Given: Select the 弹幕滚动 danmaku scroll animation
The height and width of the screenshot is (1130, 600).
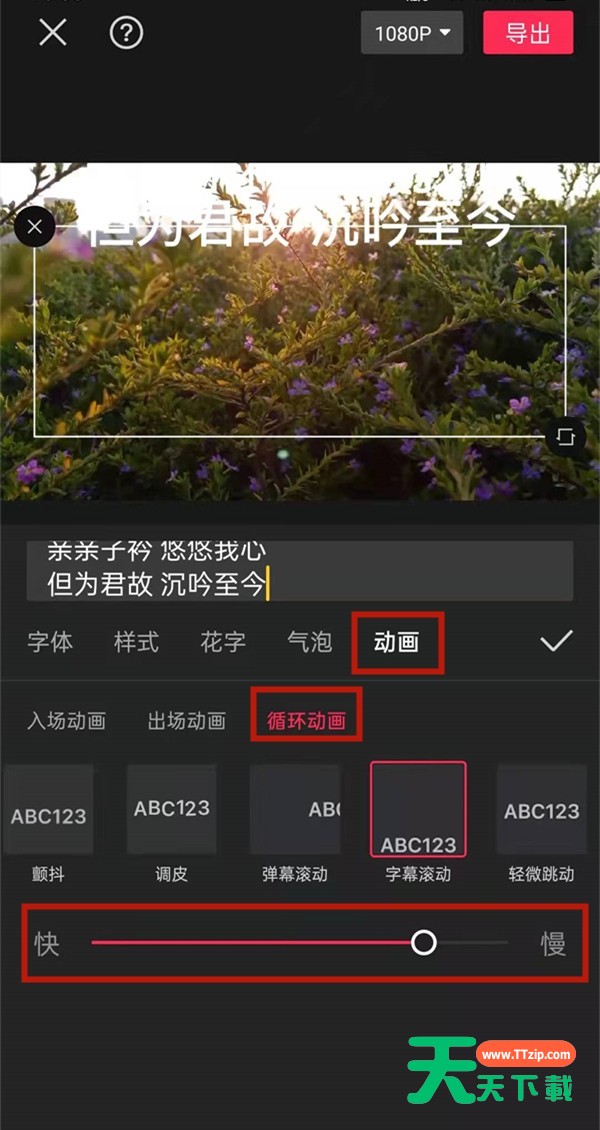Looking at the screenshot, I should pos(295,810).
